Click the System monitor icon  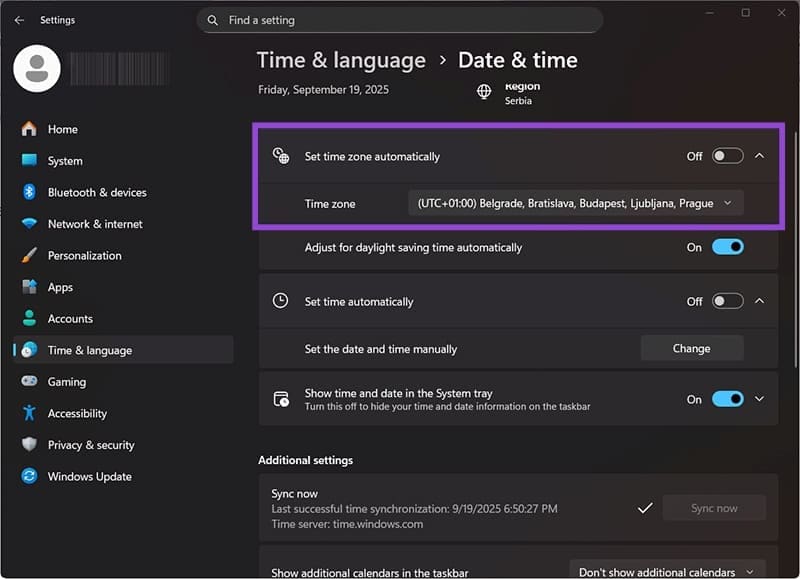[x=29, y=161]
